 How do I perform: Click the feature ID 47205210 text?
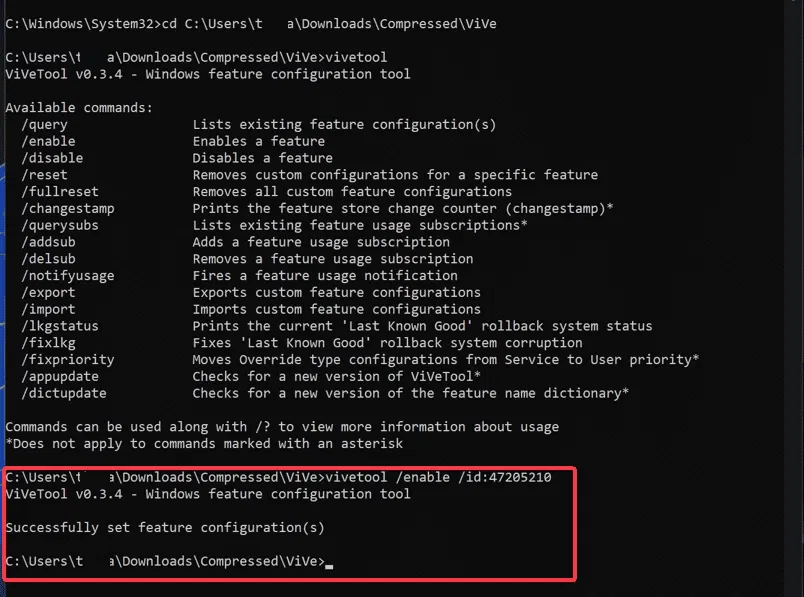518,477
